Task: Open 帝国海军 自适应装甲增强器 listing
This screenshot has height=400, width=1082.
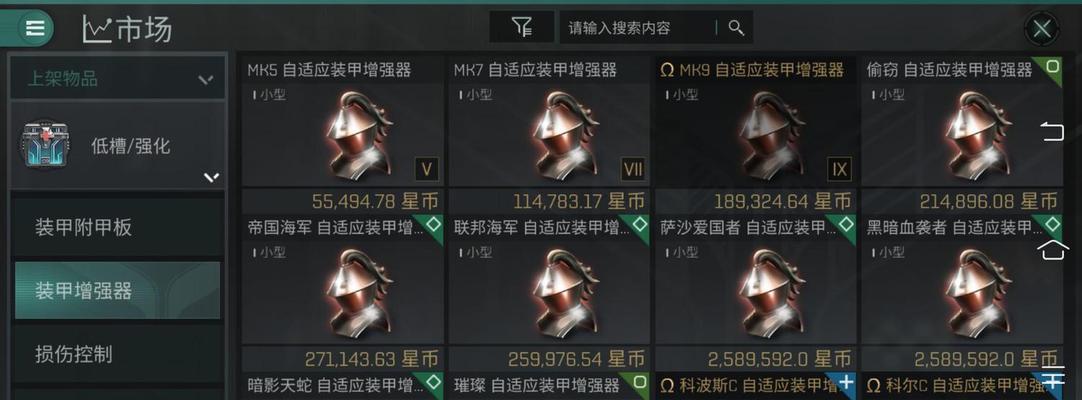Action: (342, 292)
